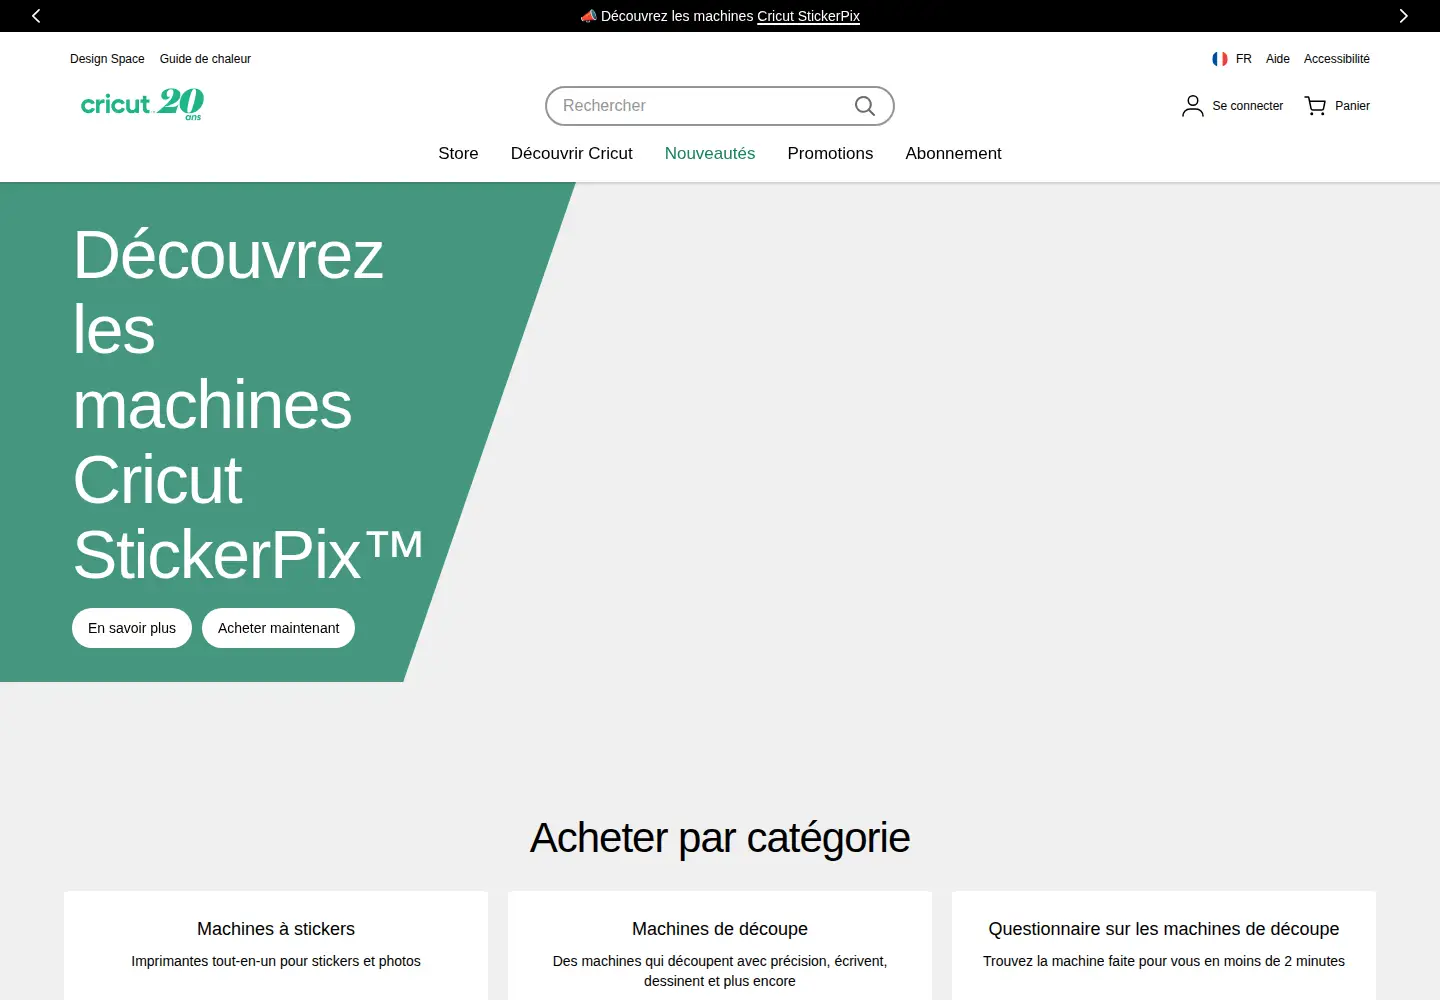
Task: Click the French flag icon
Action: coord(1220,59)
